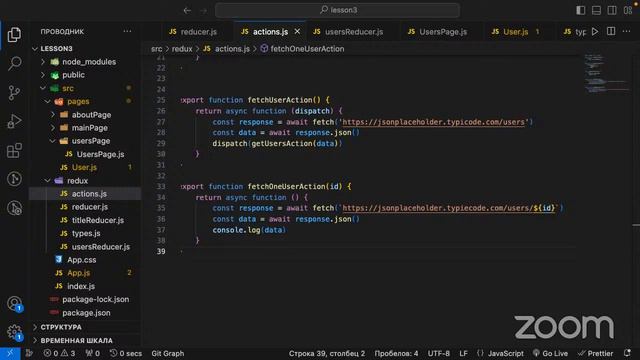Viewport: 640px width, 360px height.
Task: Expand the ВРЕМЕННАЯ ШКАЛА timeline section
Action: (35, 340)
